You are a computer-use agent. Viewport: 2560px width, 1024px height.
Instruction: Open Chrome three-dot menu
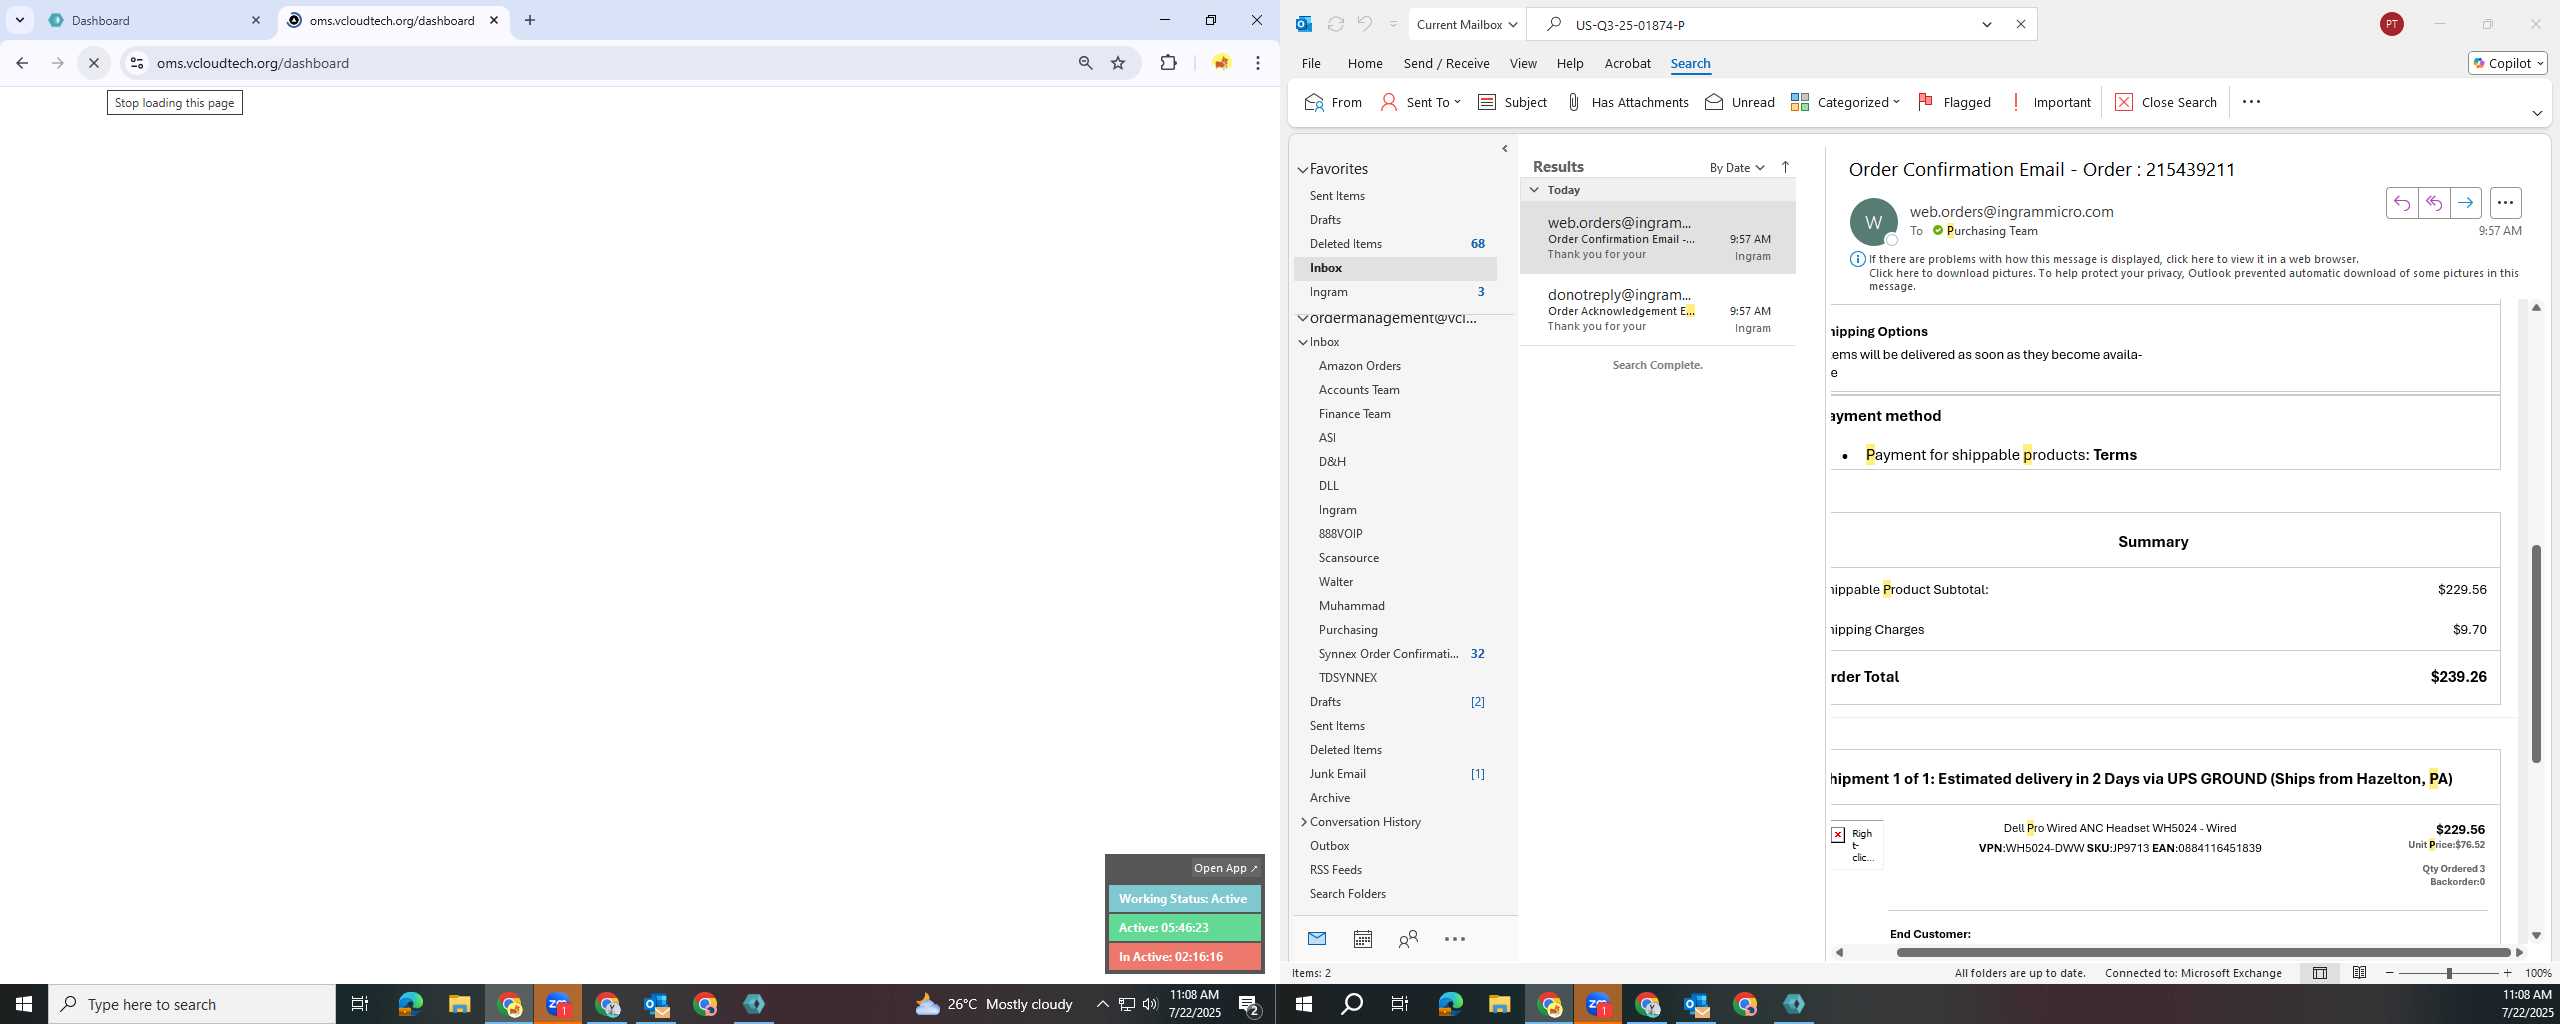tap(1258, 63)
